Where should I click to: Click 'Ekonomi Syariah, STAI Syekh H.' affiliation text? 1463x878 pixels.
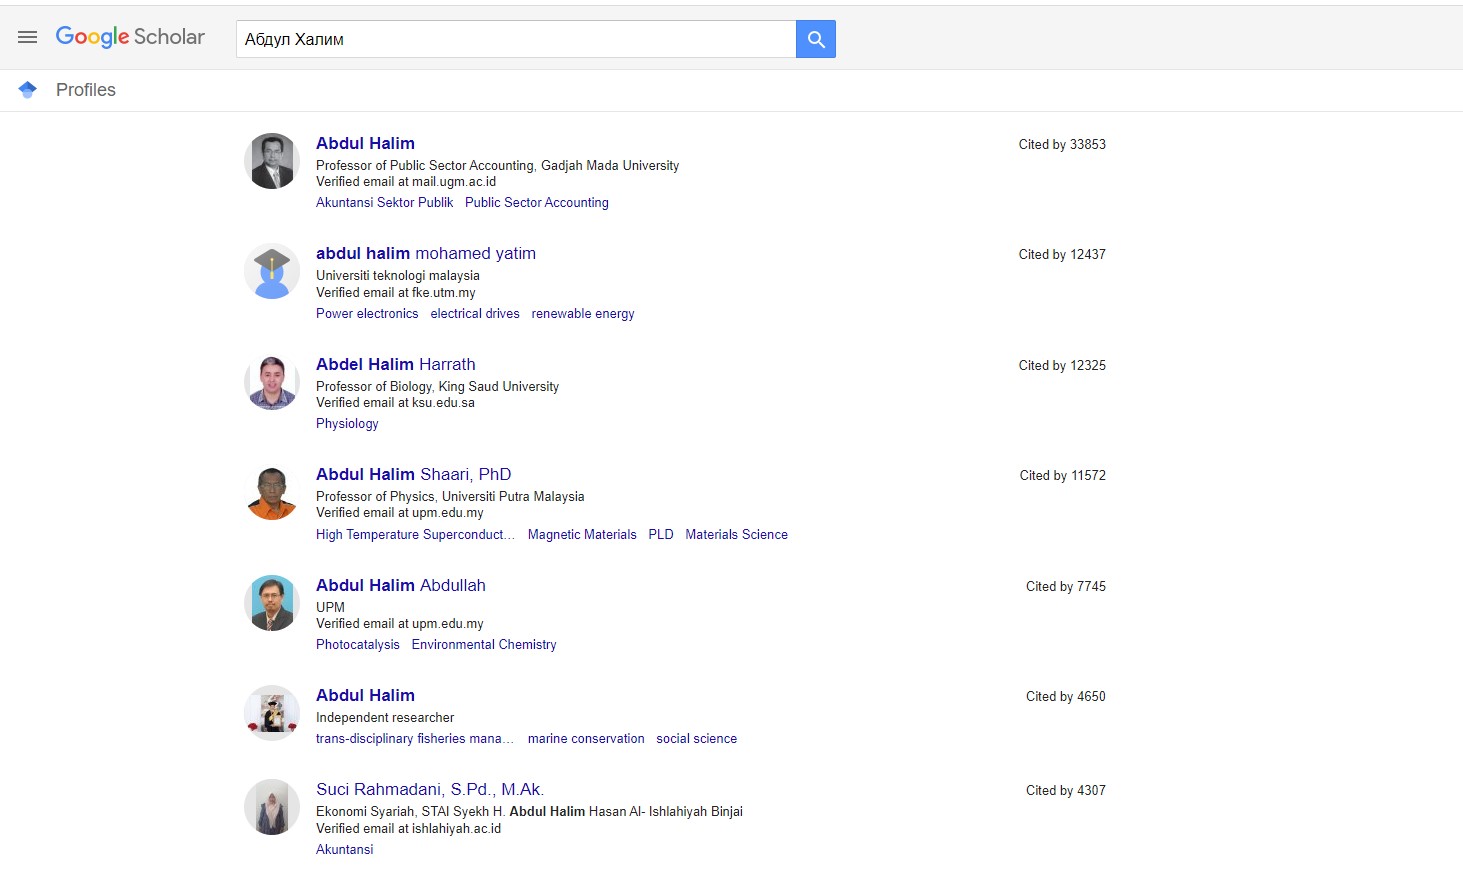pos(410,811)
